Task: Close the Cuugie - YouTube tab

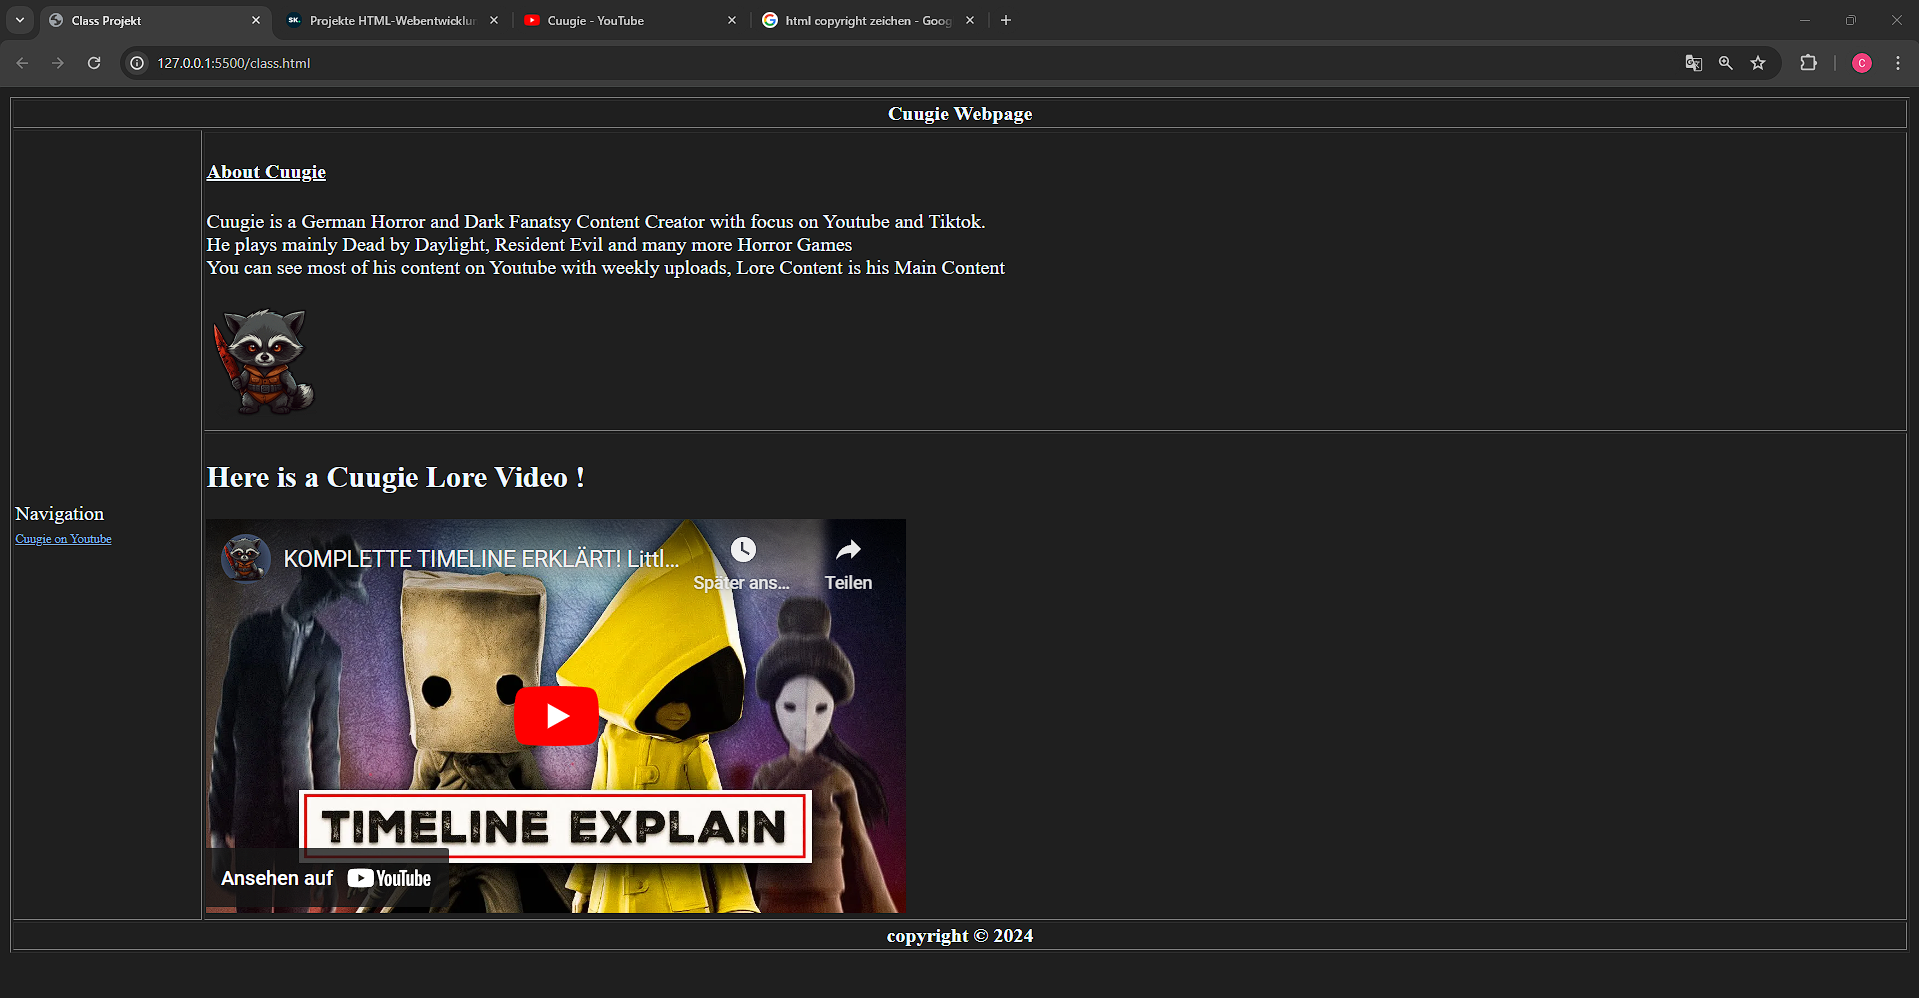Action: [732, 20]
